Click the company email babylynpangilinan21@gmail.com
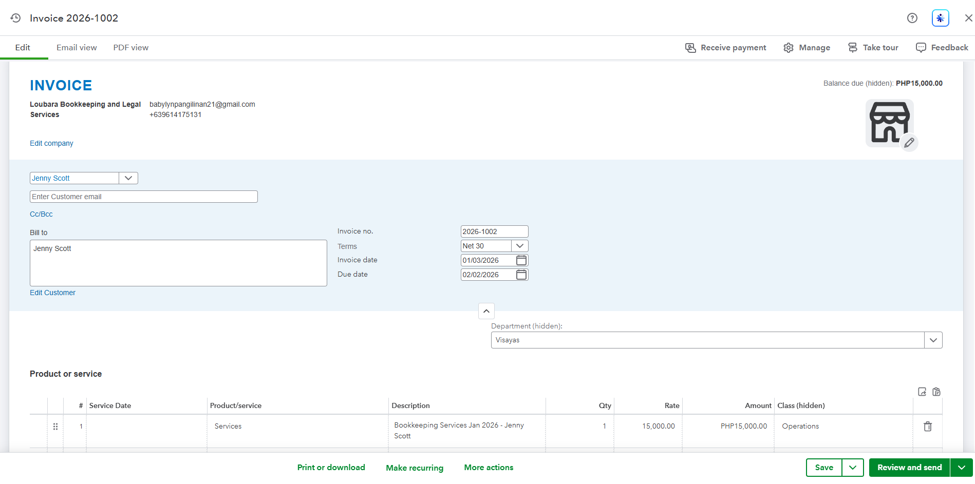The height and width of the screenshot is (484, 975). [x=203, y=105]
